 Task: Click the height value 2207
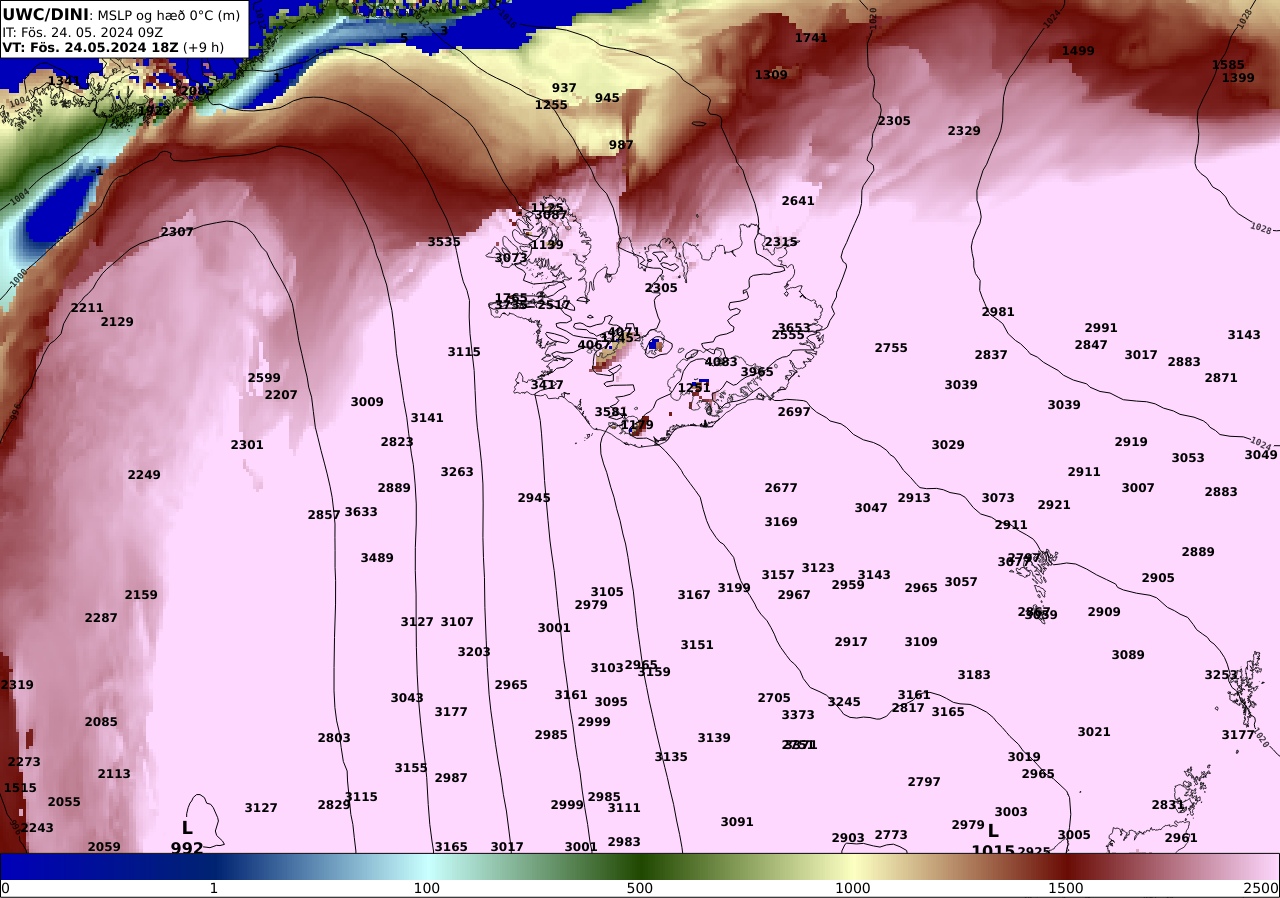(281, 395)
